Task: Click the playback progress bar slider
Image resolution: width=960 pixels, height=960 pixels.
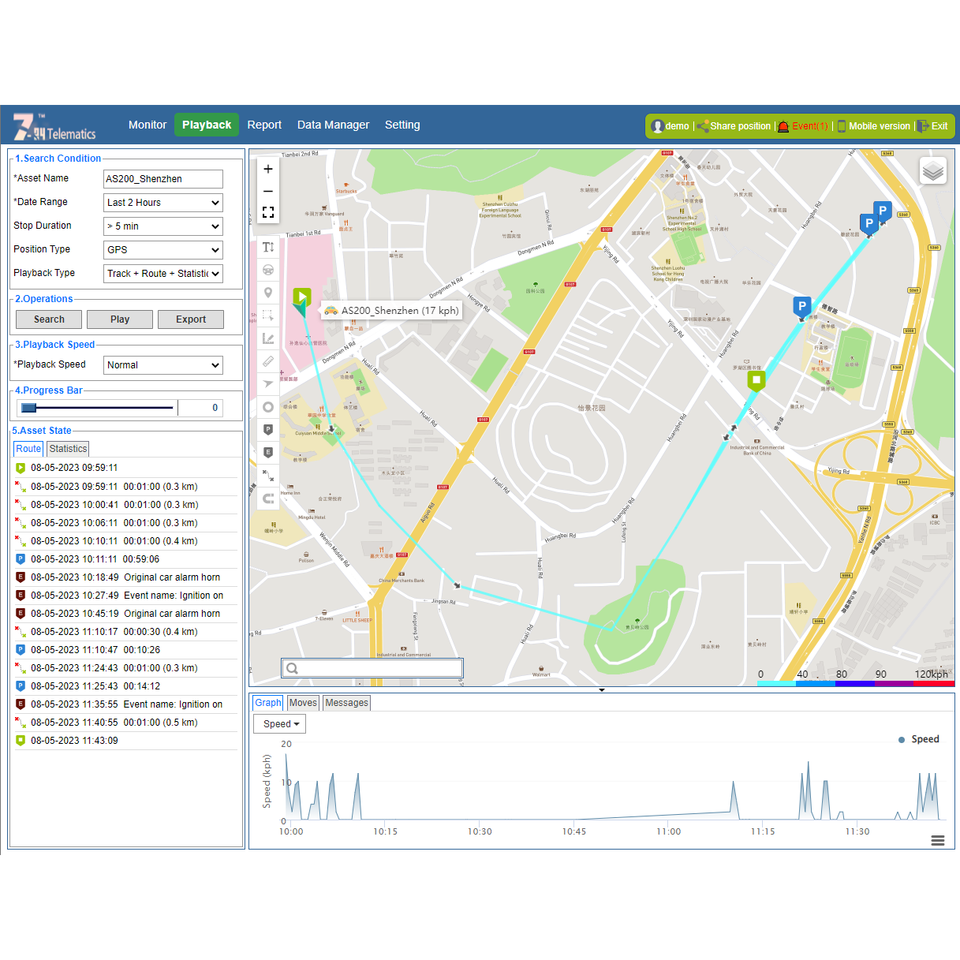Action: point(28,408)
